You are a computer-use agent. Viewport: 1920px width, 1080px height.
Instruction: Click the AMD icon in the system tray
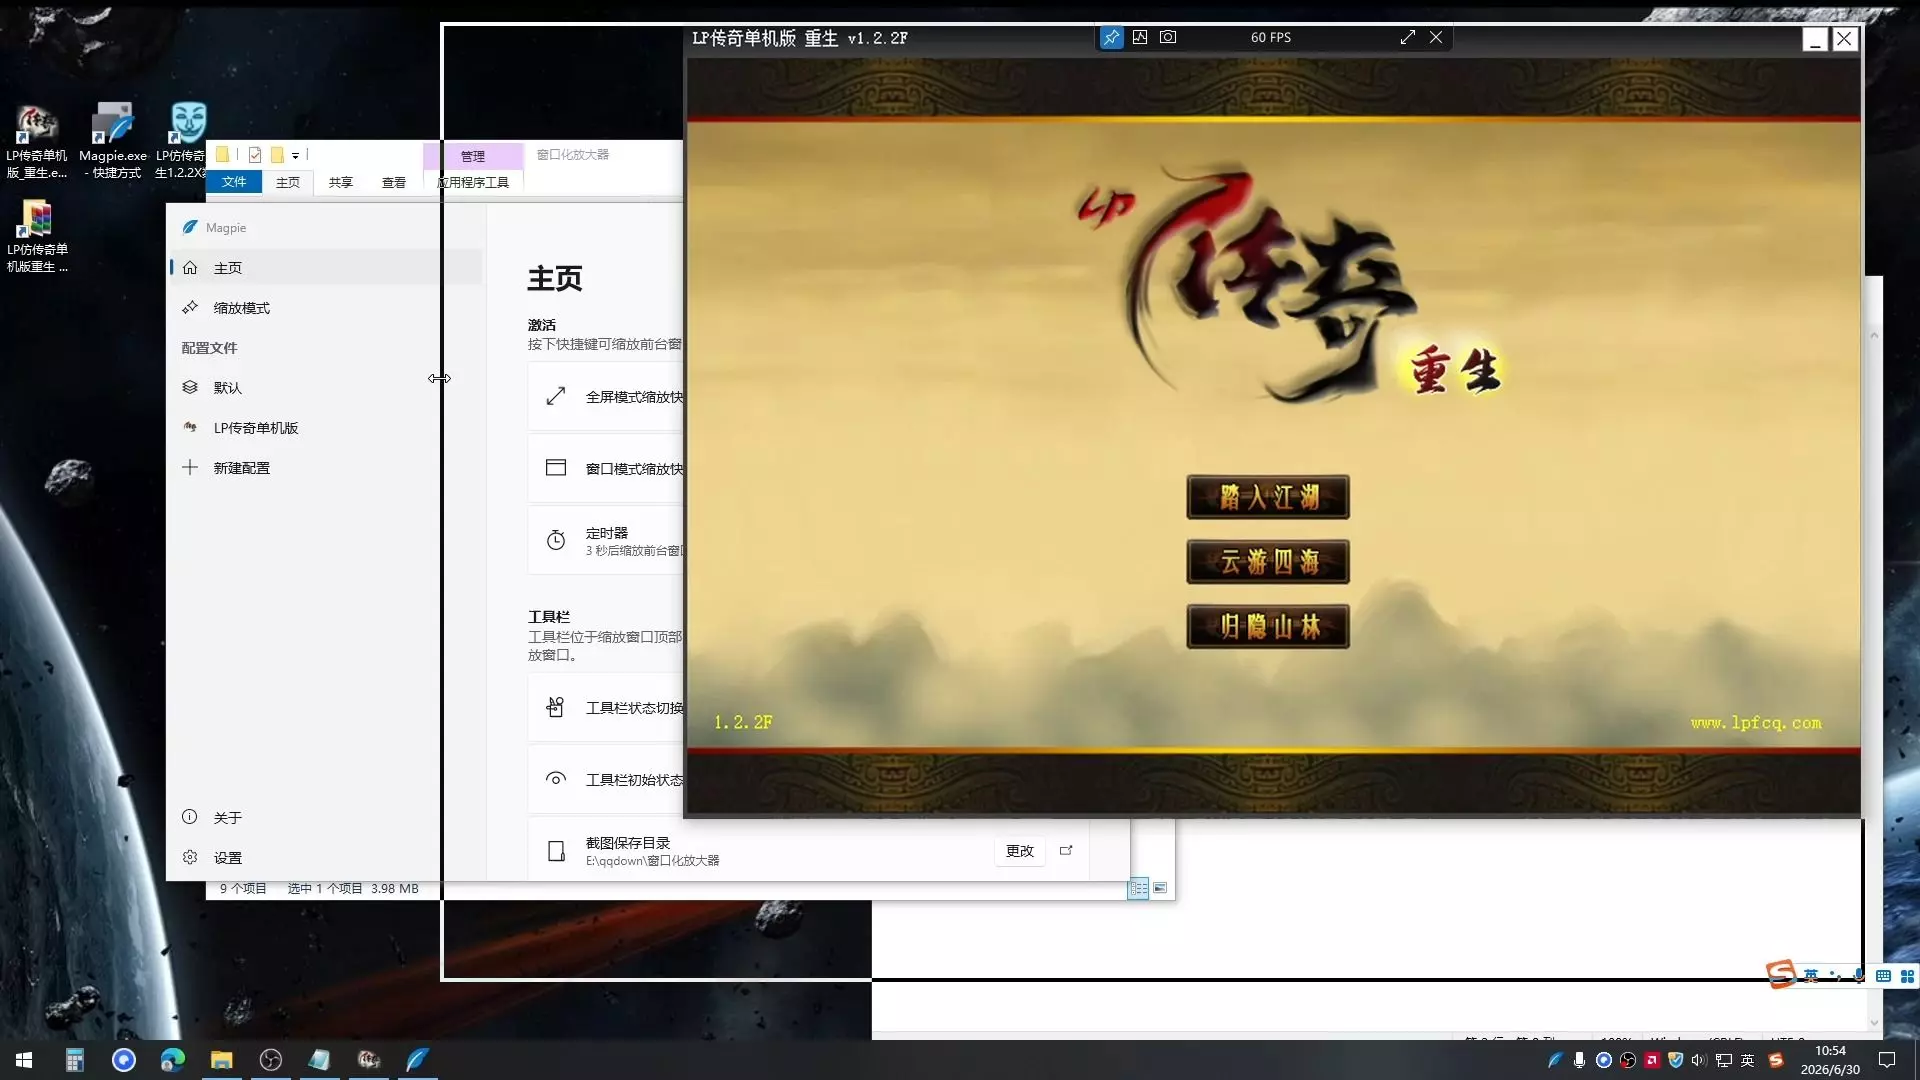click(x=1652, y=1060)
